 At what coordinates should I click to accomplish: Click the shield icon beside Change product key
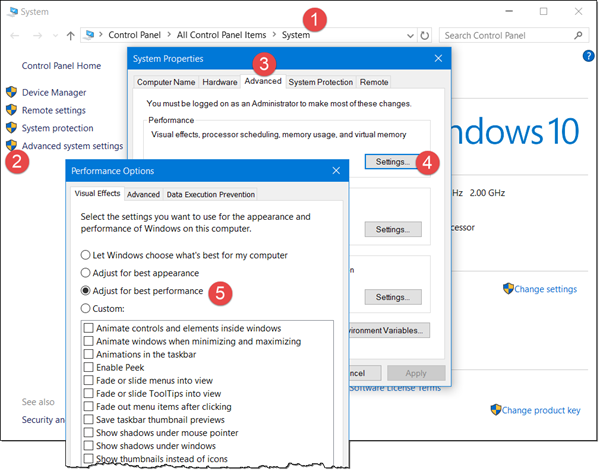click(496, 410)
